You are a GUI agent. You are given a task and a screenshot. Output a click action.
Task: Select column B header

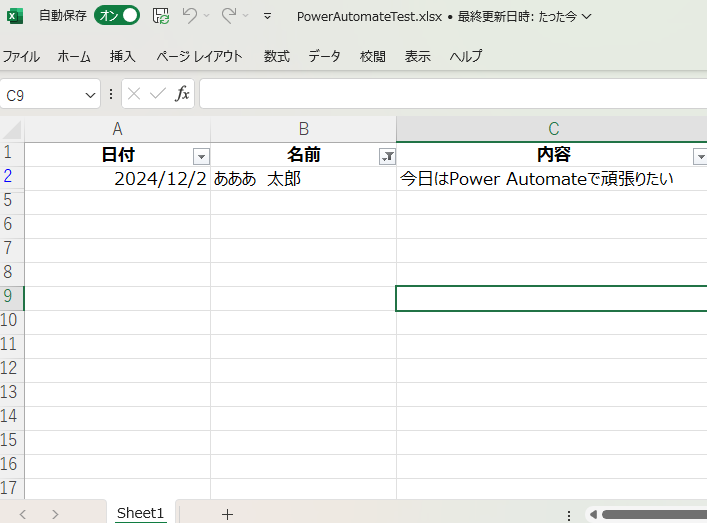click(x=303, y=129)
